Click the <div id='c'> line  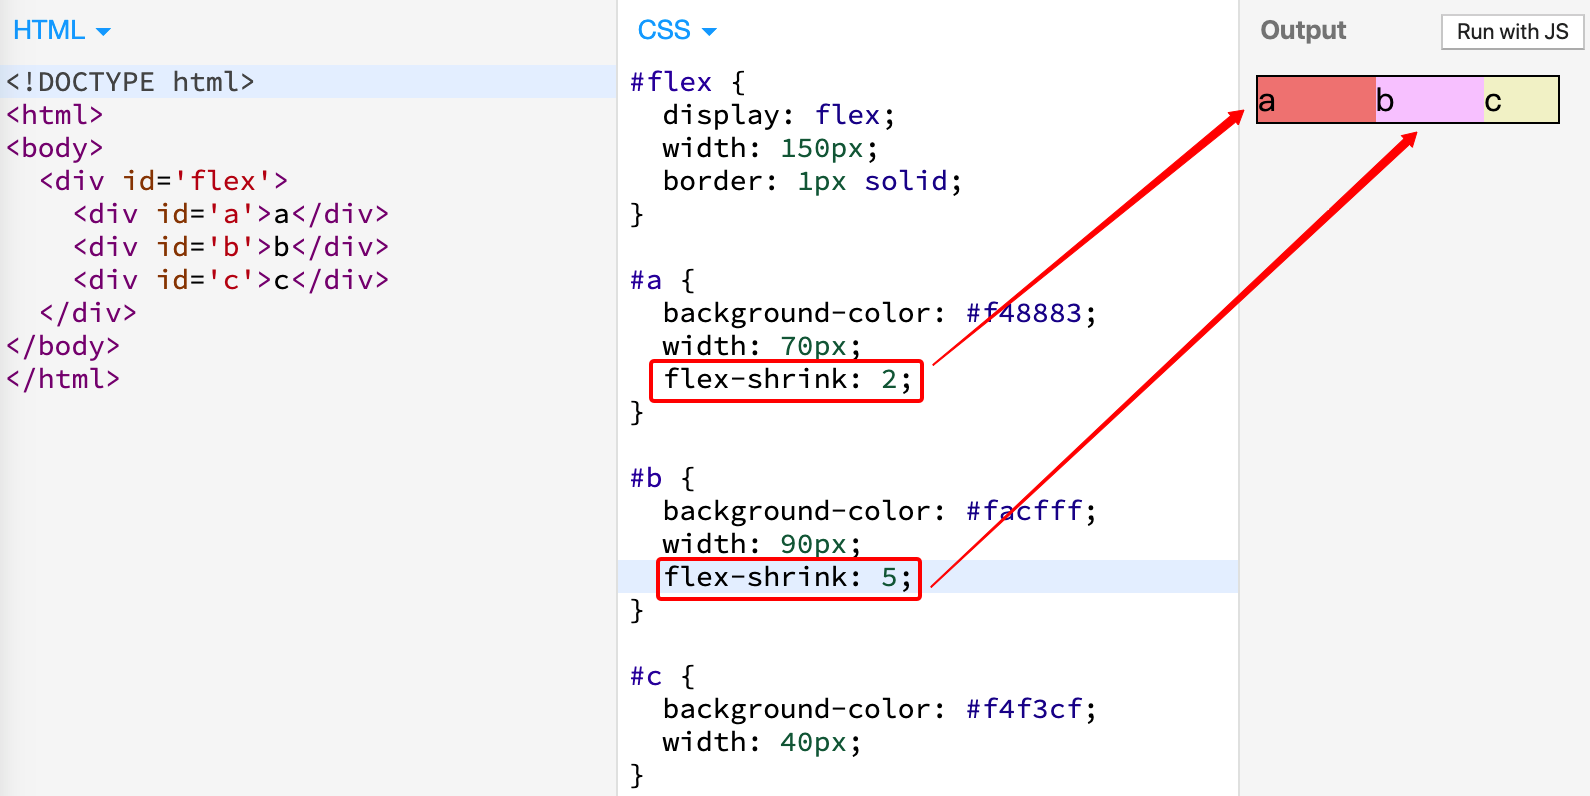pos(231,280)
